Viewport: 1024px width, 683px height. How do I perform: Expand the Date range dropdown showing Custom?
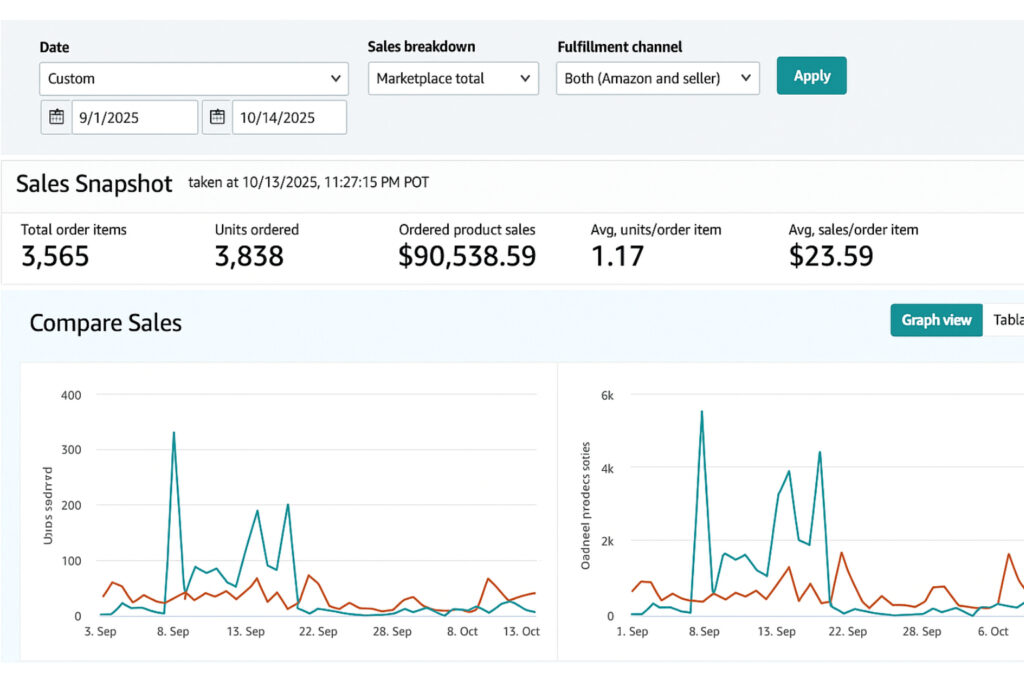[193, 78]
